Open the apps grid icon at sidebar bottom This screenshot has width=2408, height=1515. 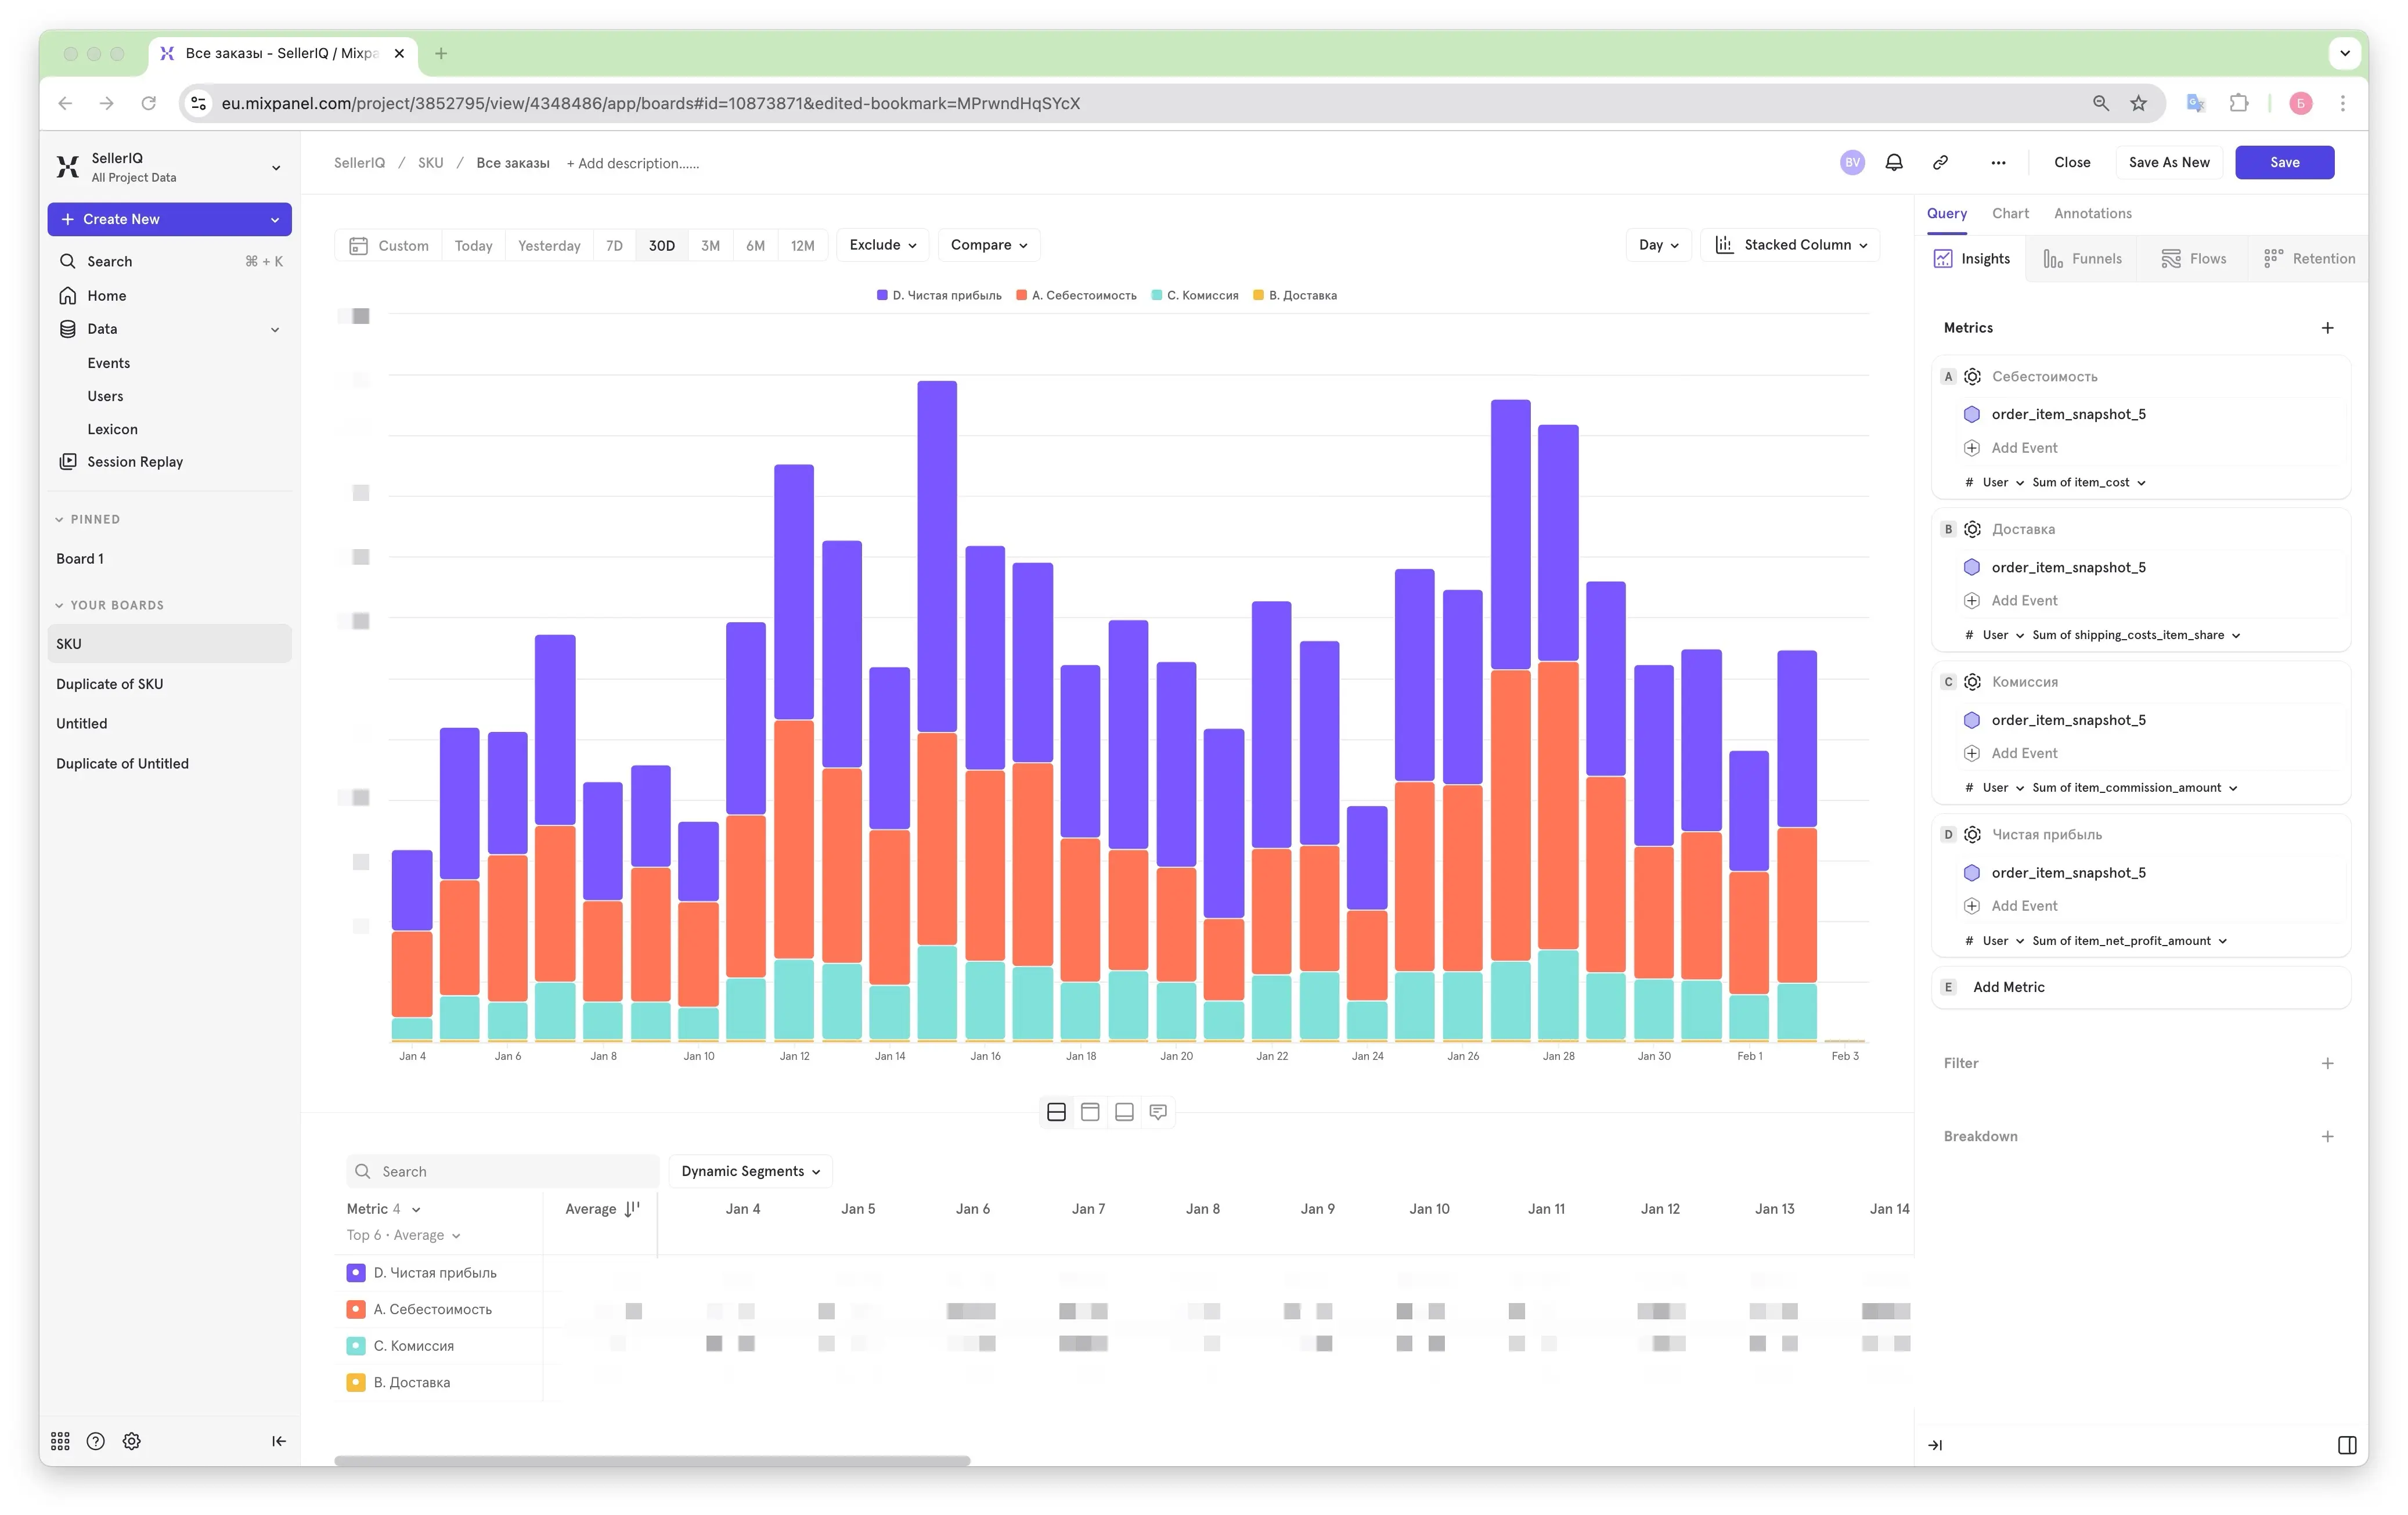click(60, 1441)
